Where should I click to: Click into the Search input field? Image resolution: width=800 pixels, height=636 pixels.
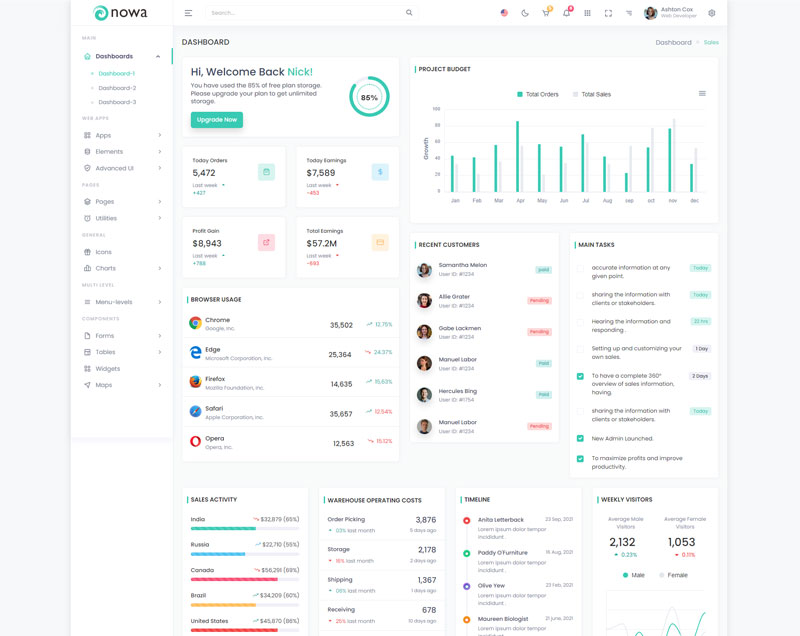pyautogui.click(x=305, y=13)
